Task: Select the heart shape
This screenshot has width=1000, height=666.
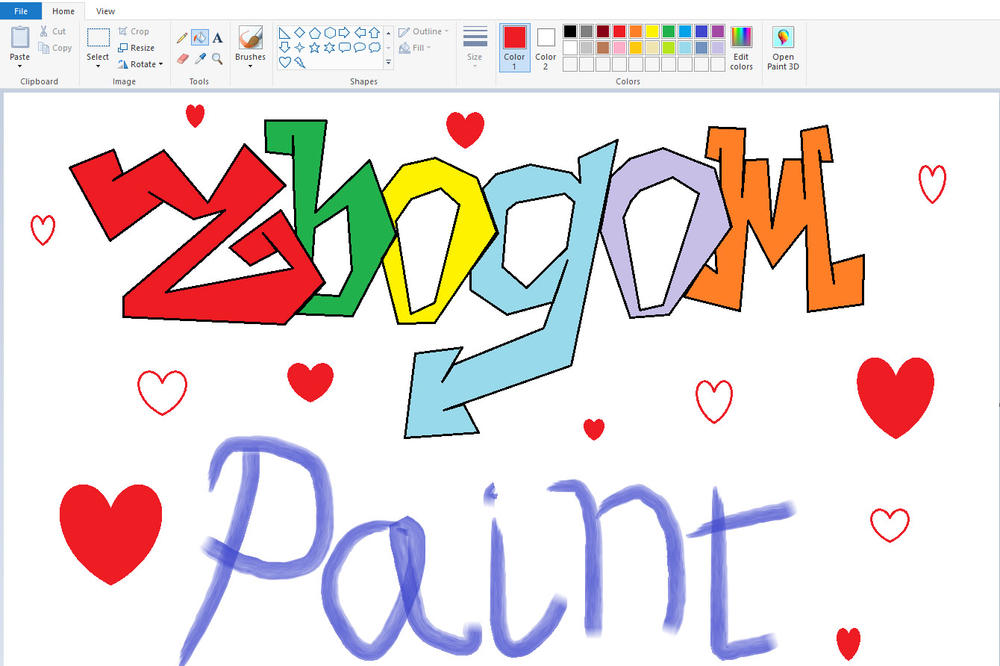Action: 284,62
